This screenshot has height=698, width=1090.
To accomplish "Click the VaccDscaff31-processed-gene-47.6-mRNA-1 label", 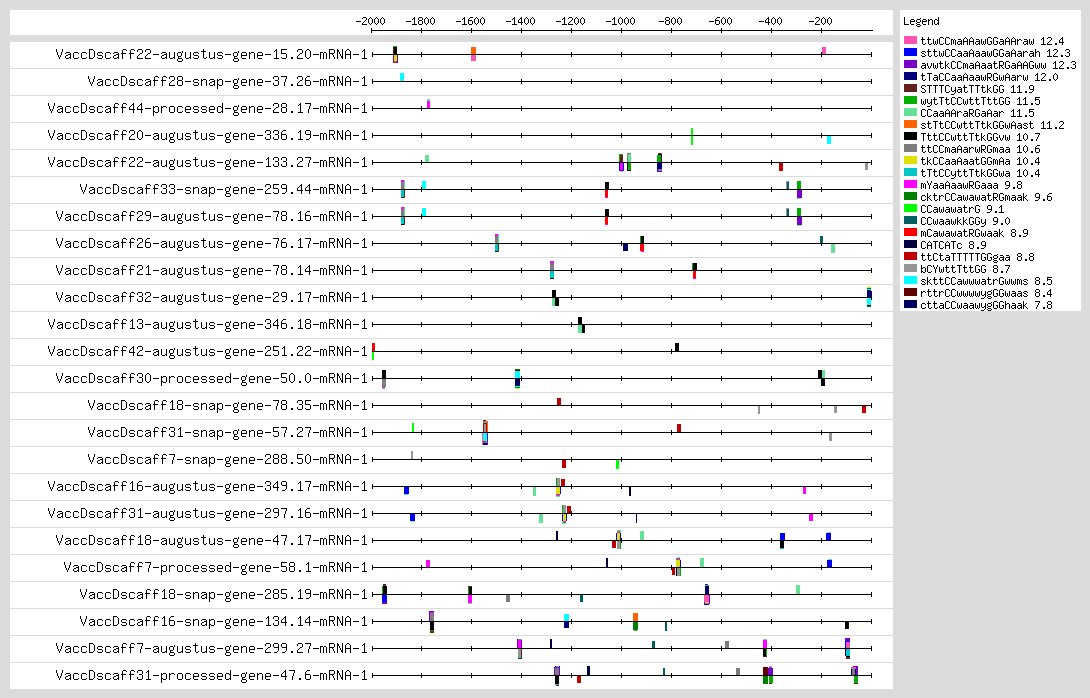I will pos(211,675).
